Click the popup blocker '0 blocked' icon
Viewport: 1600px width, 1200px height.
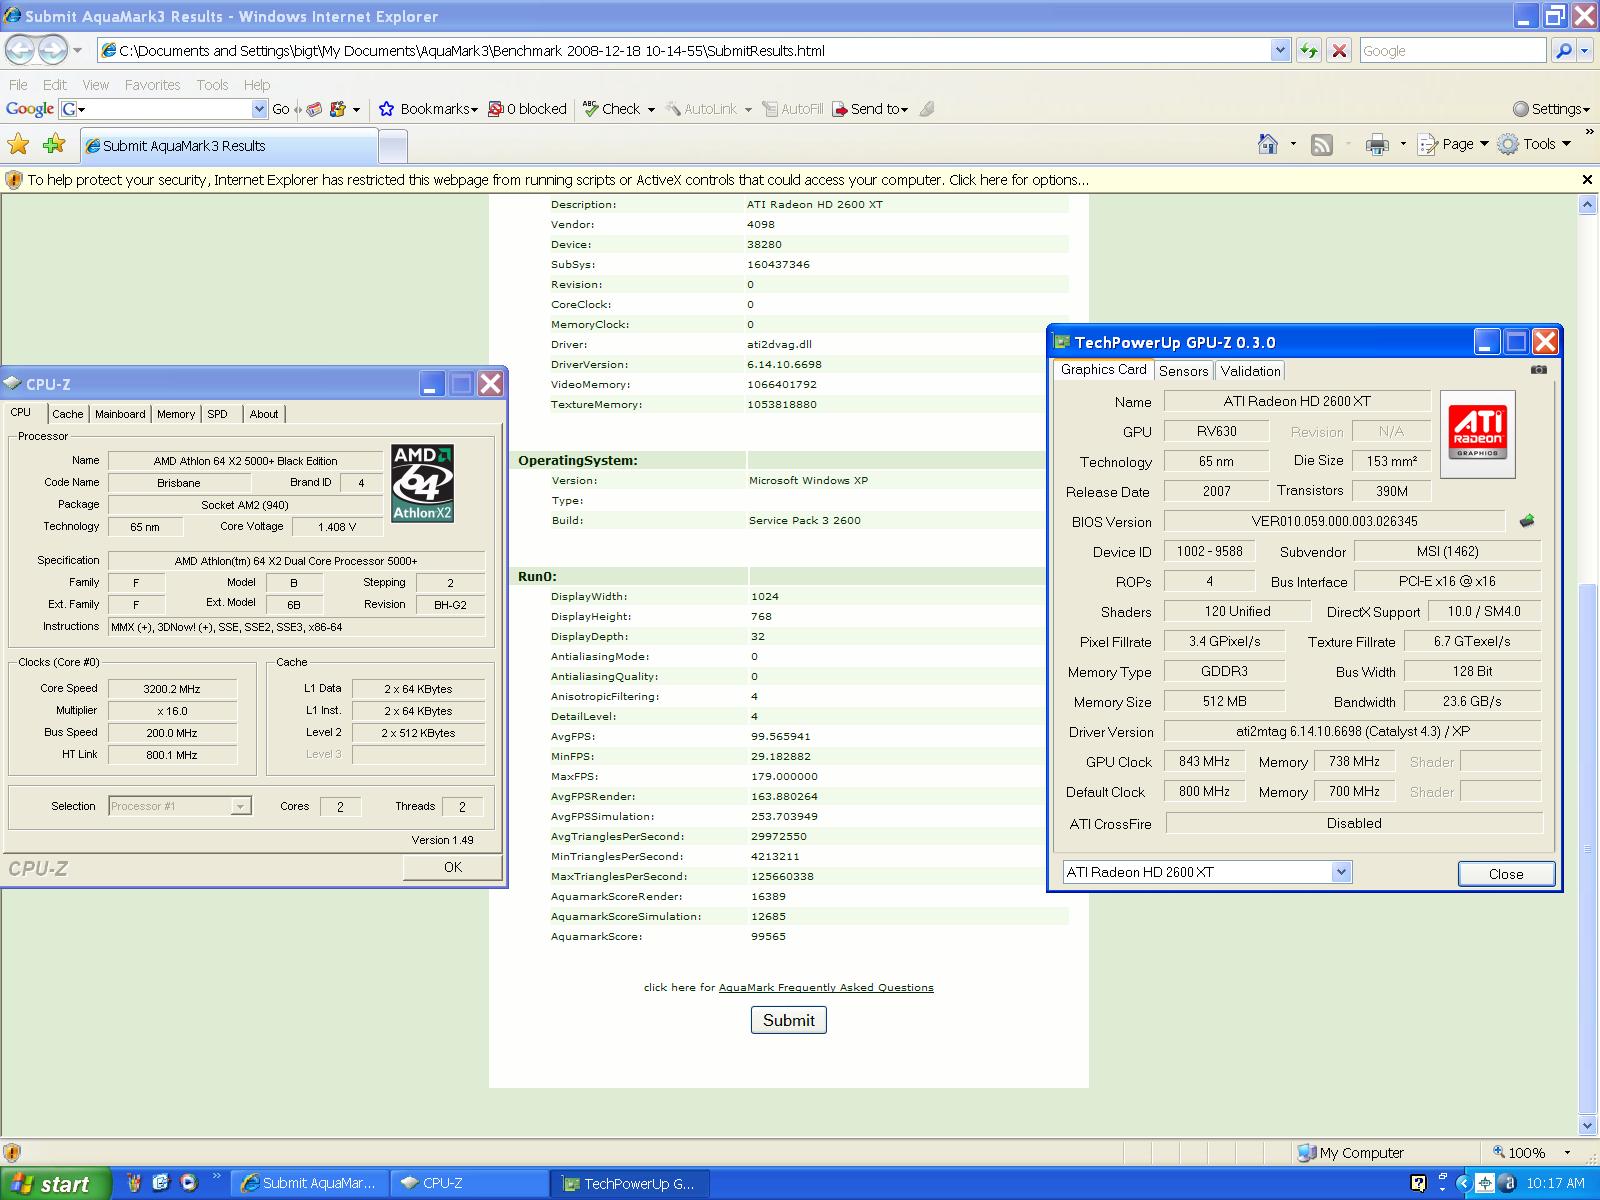coord(495,109)
